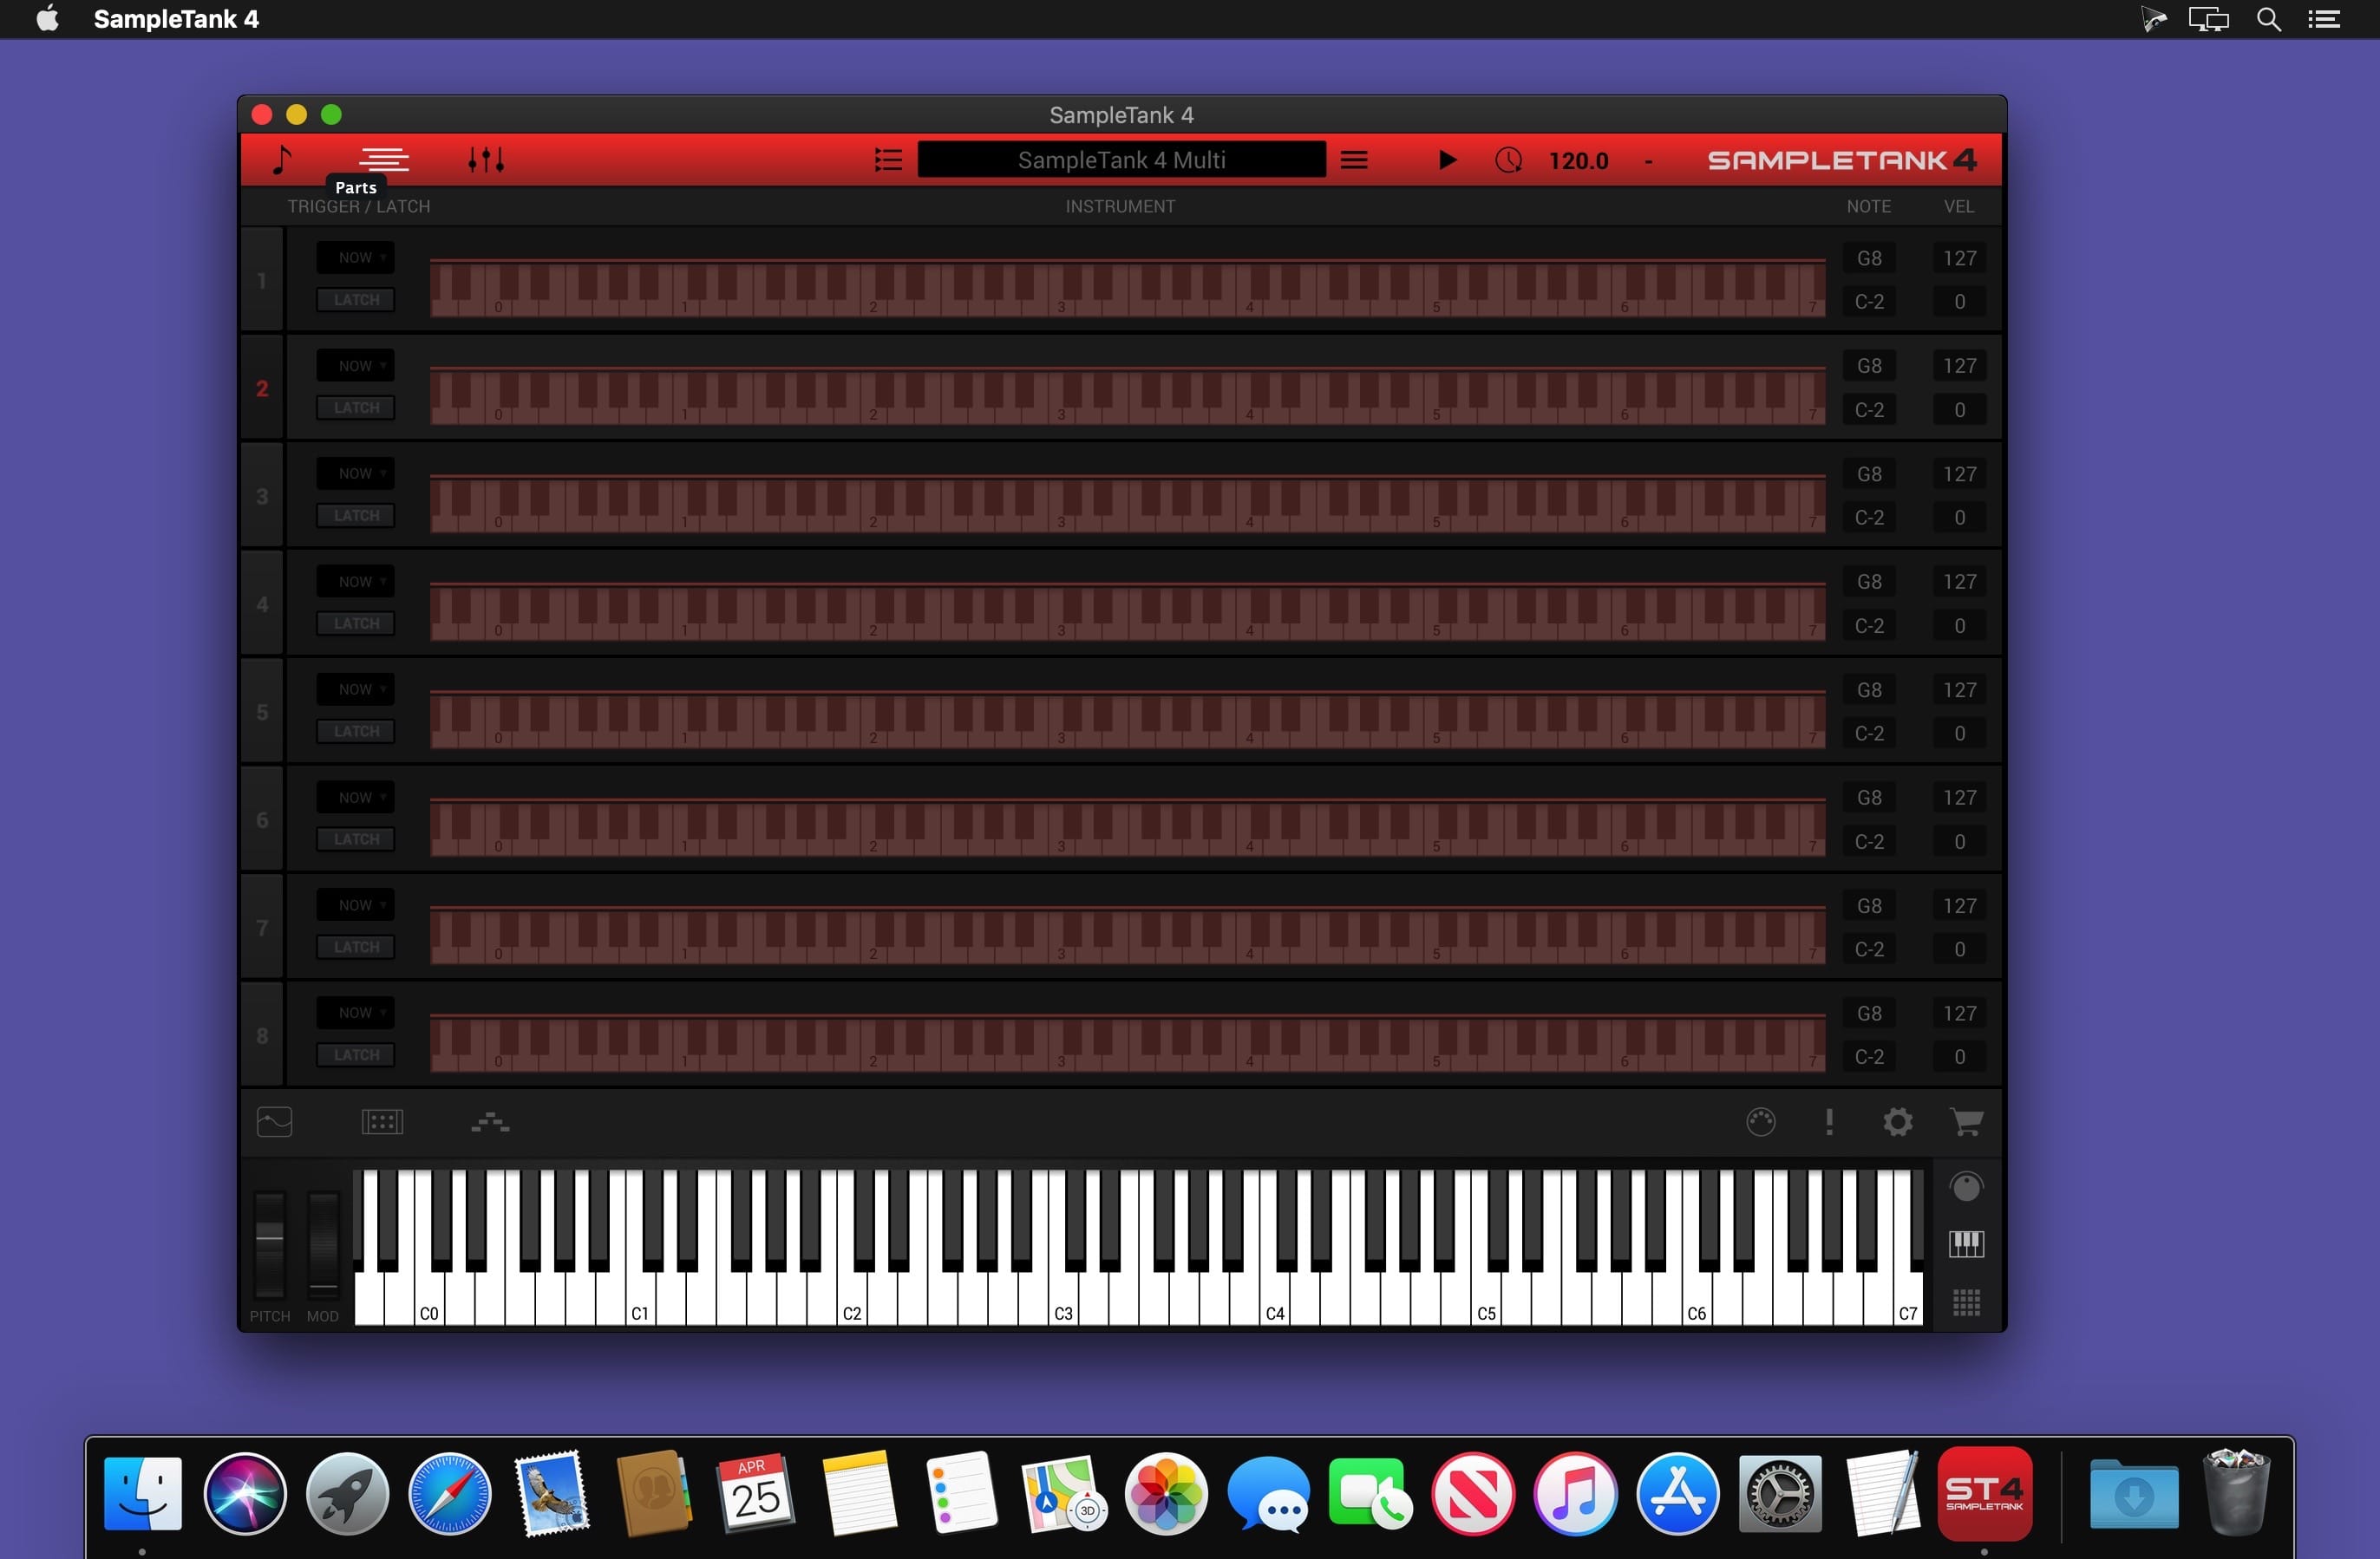Toggle LATCH for part 8
This screenshot has height=1559, width=2380.
pos(356,1055)
